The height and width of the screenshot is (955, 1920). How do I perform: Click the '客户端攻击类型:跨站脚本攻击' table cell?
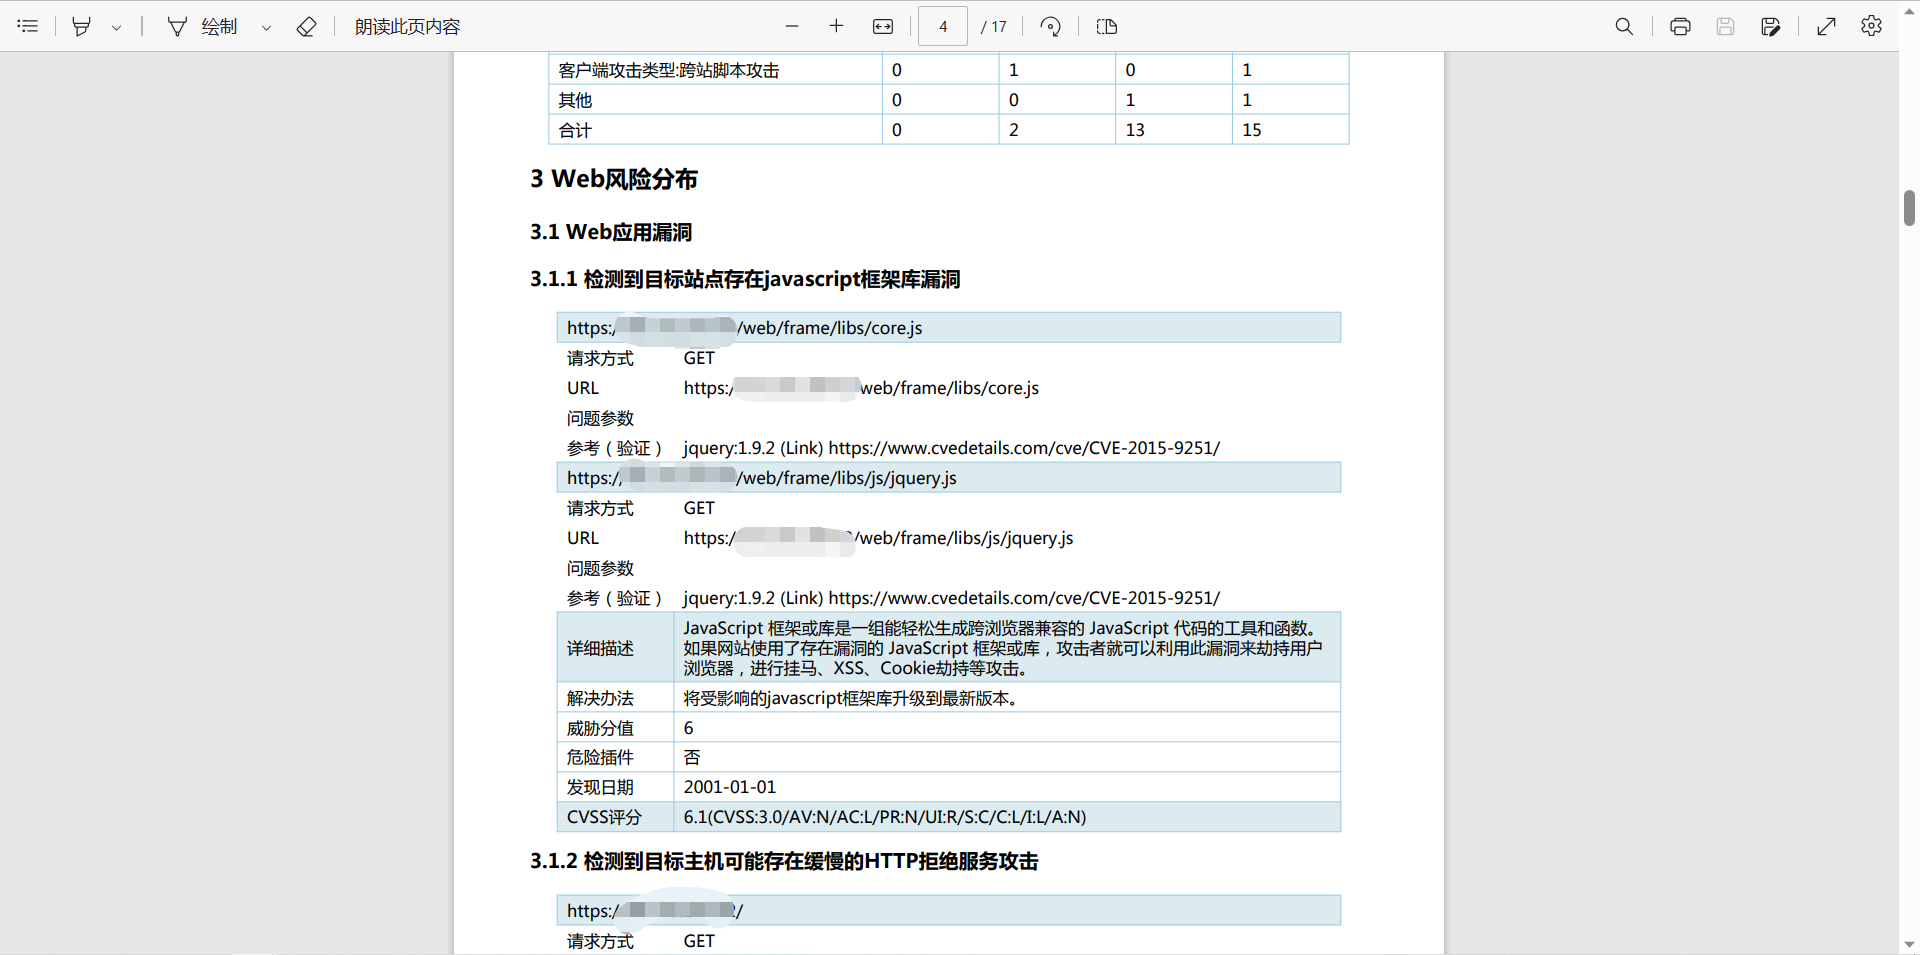[715, 70]
